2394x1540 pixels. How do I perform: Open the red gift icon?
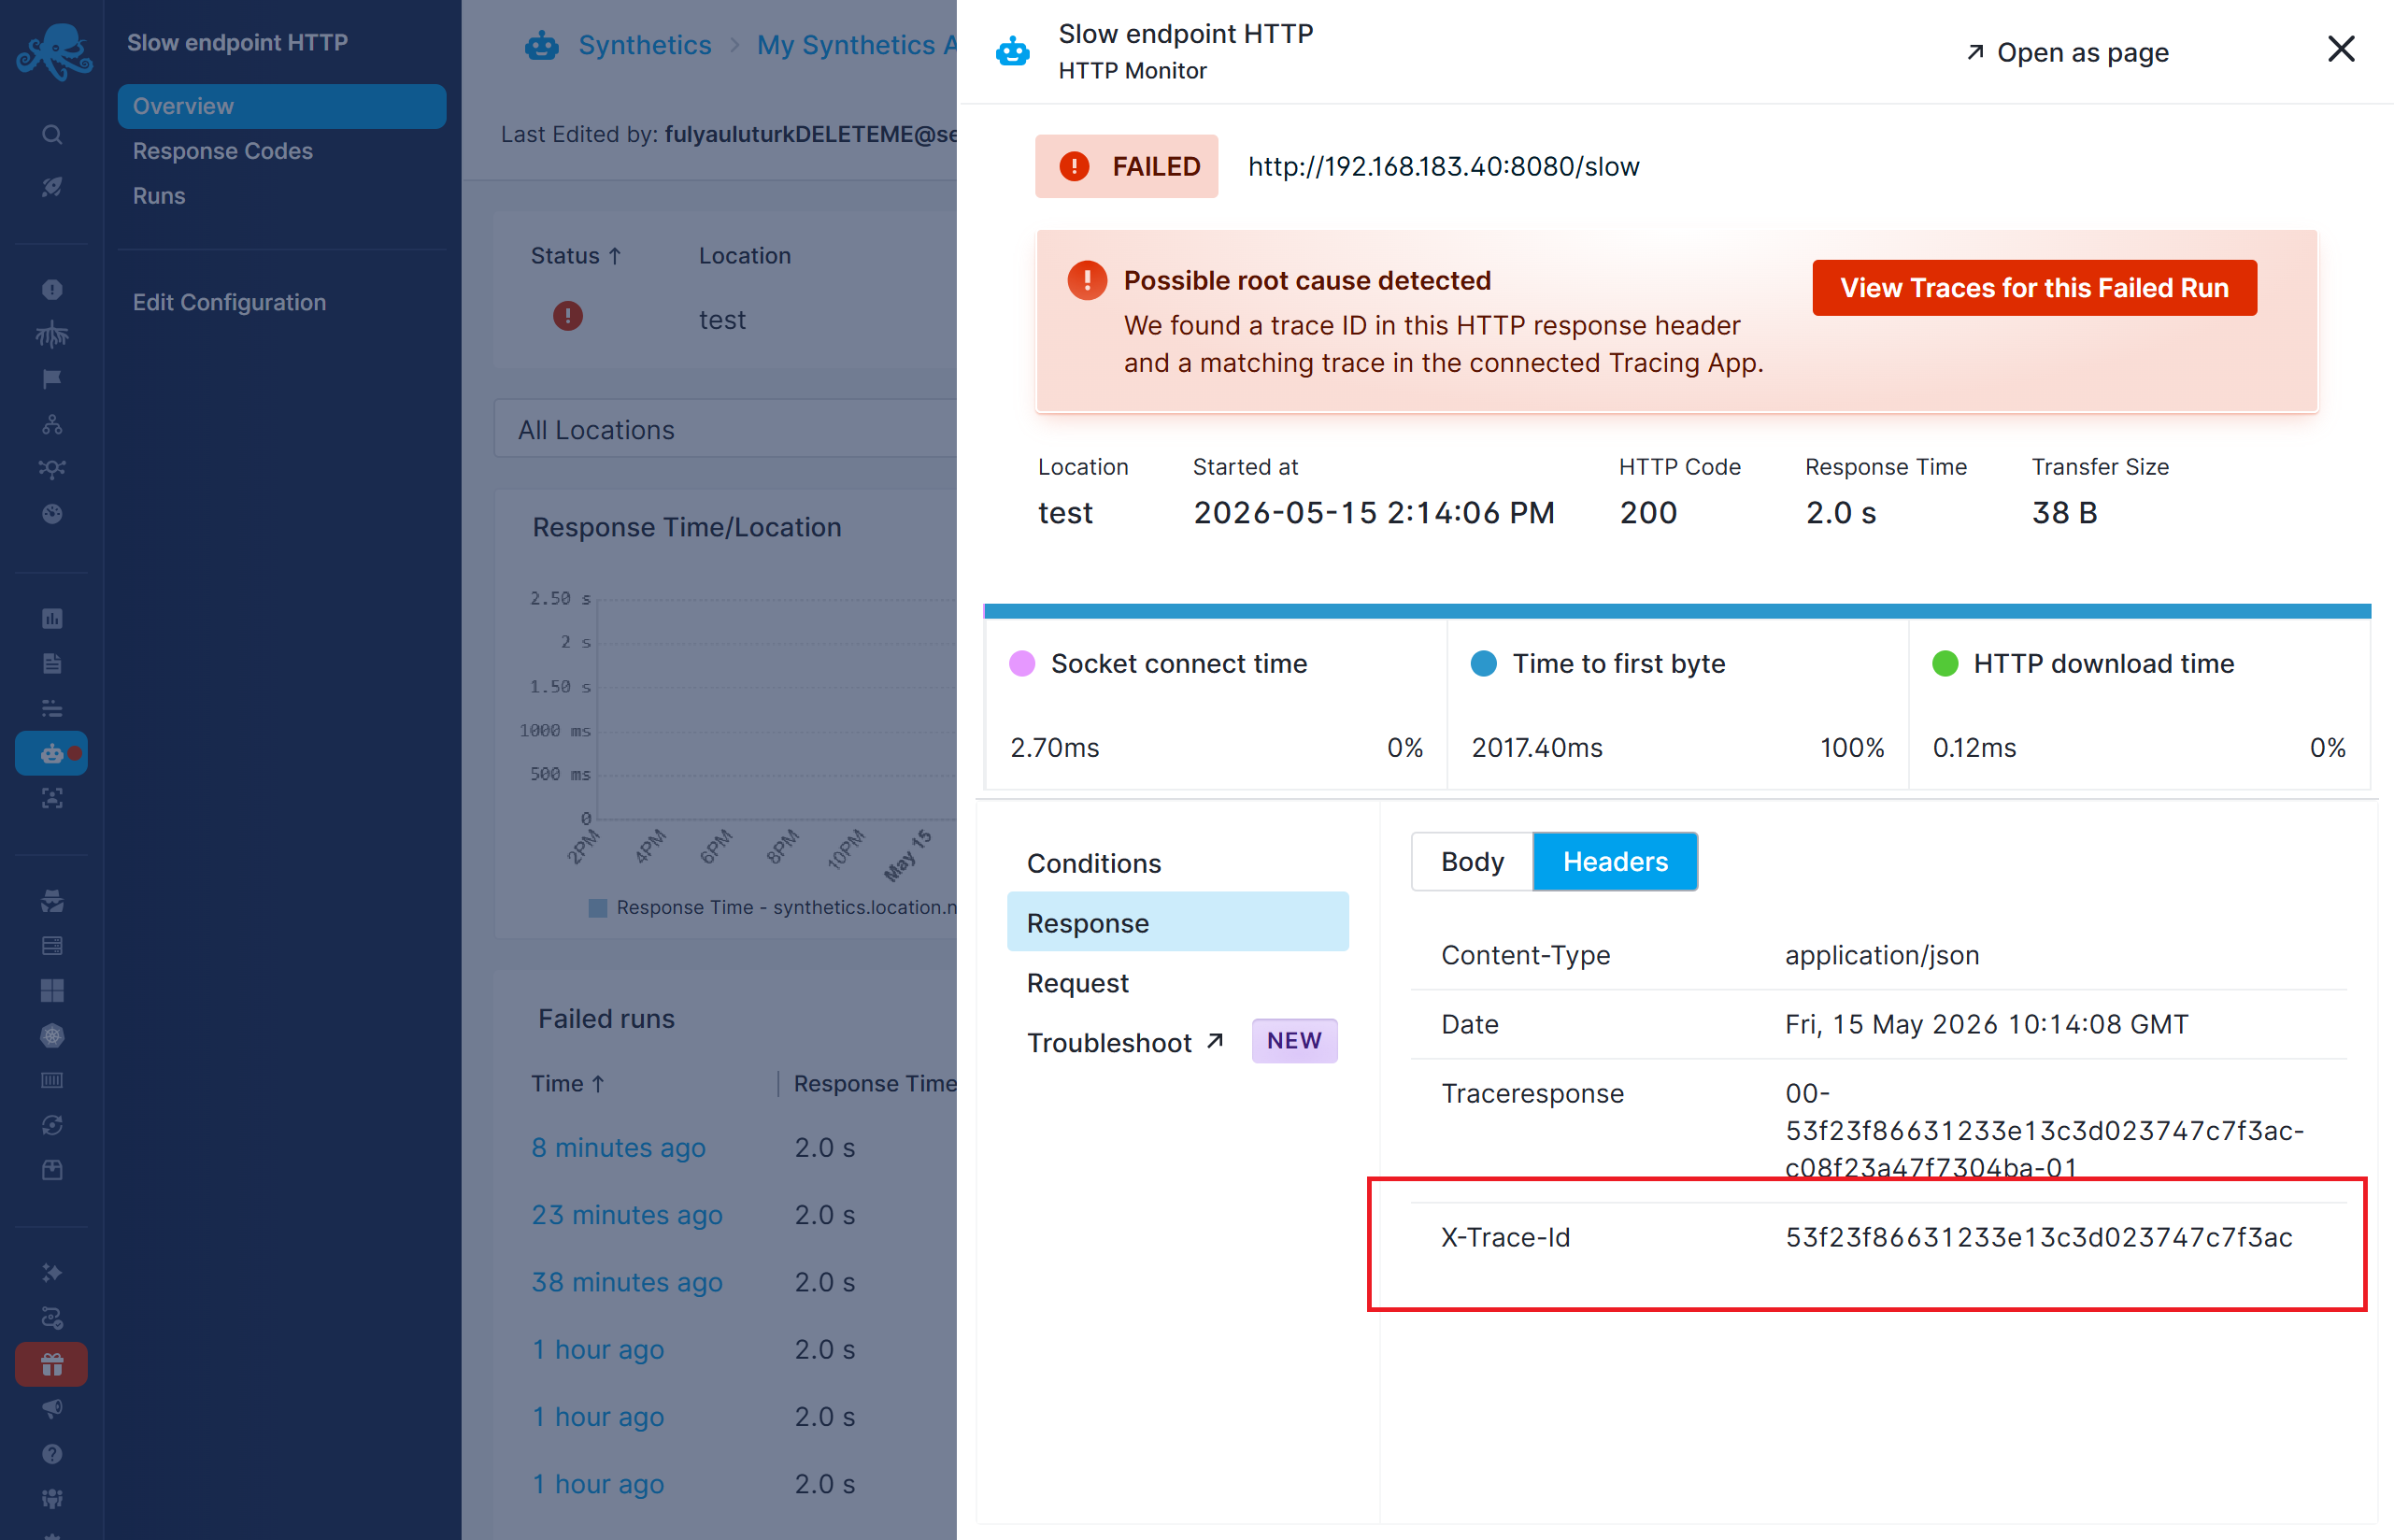point(52,1364)
